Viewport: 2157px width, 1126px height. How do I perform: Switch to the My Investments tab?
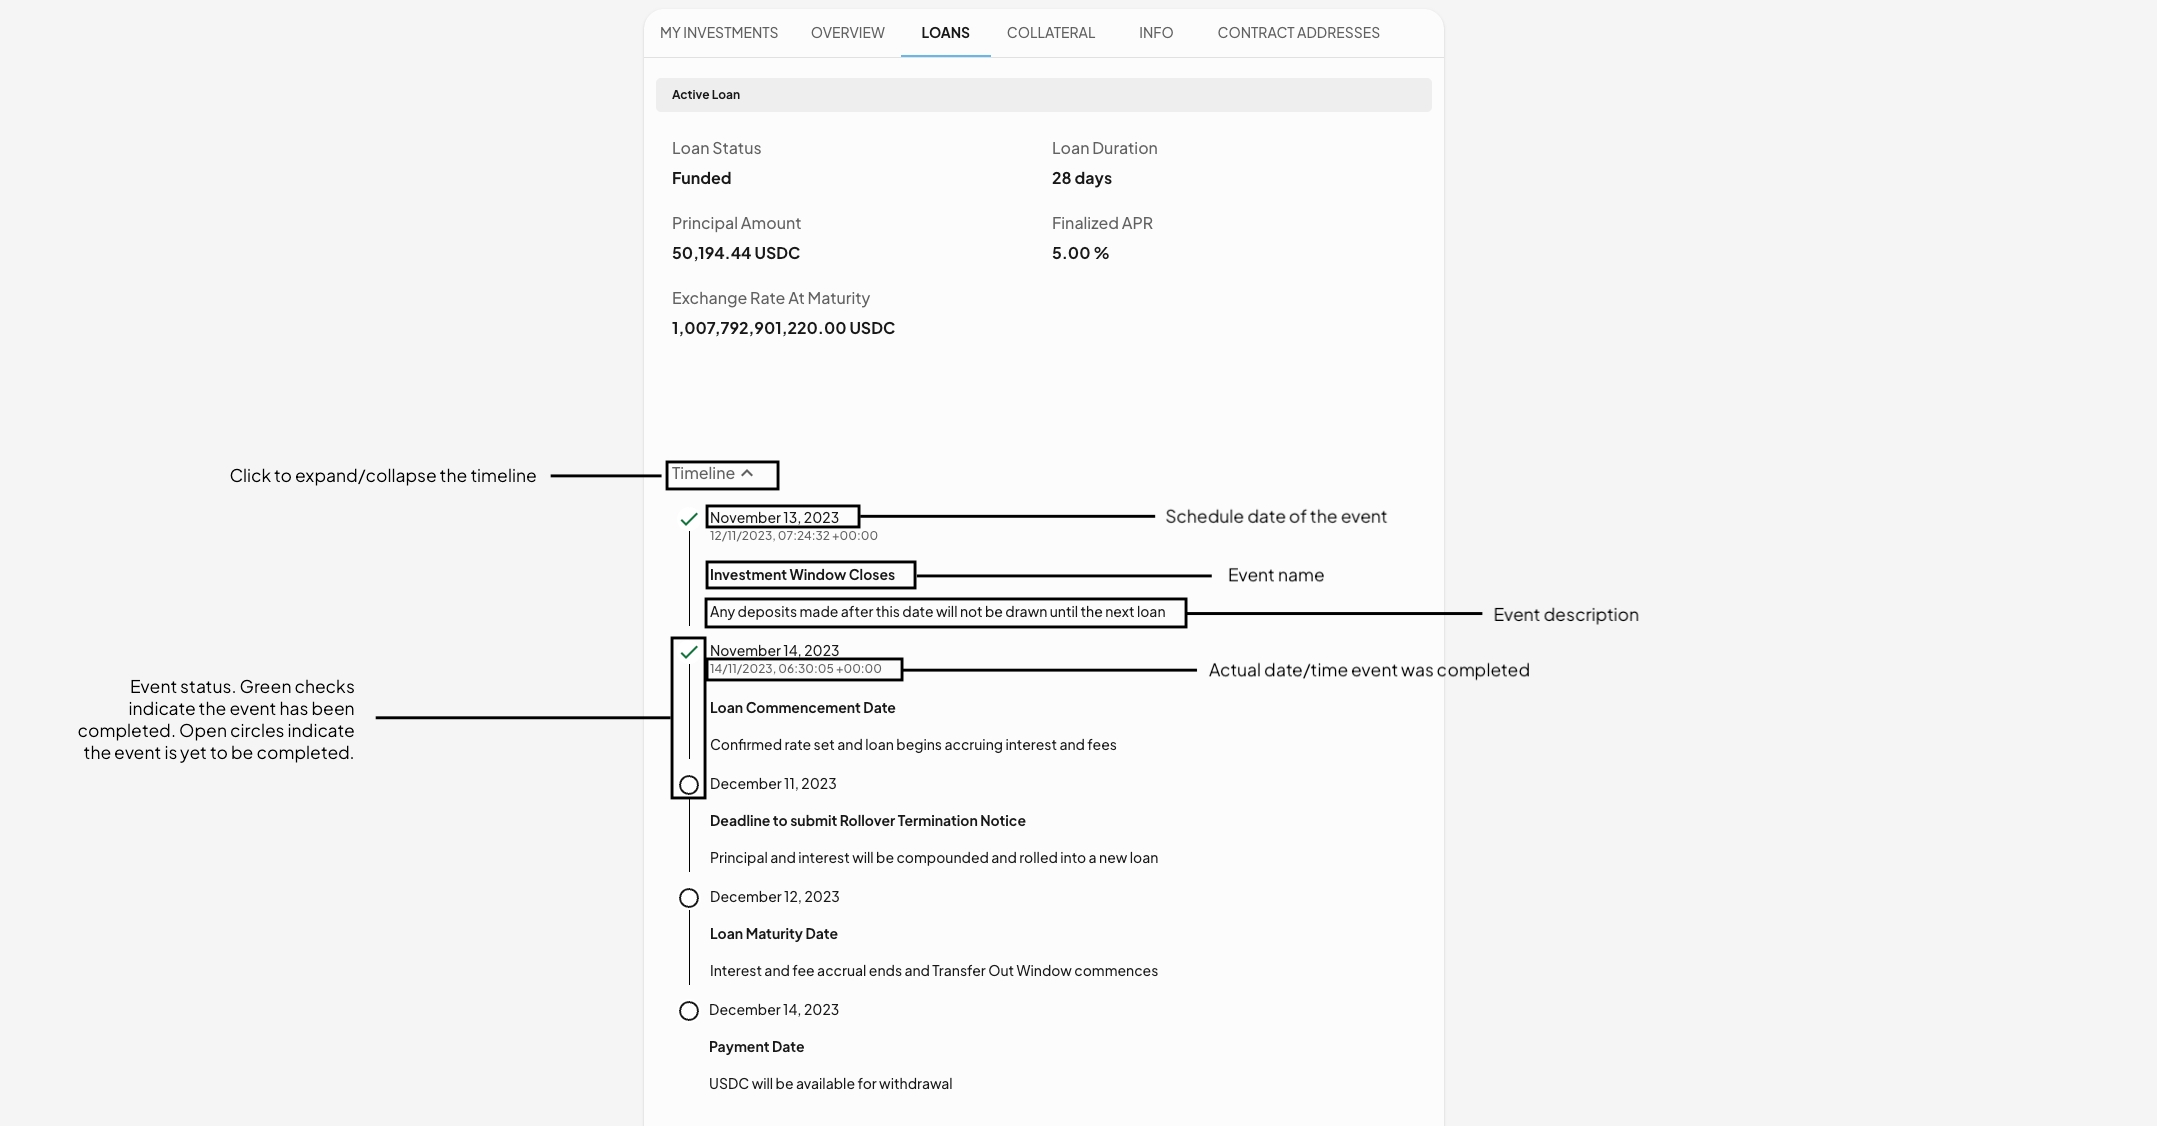point(719,33)
